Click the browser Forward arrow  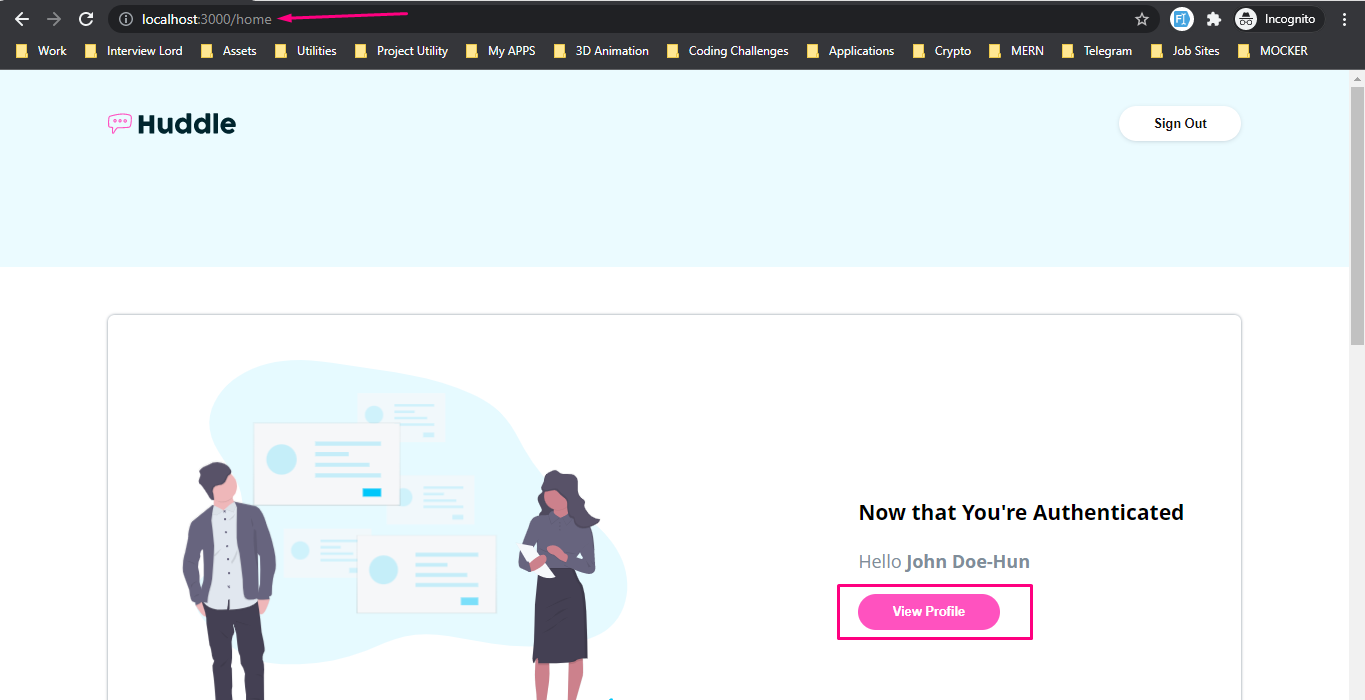point(54,19)
